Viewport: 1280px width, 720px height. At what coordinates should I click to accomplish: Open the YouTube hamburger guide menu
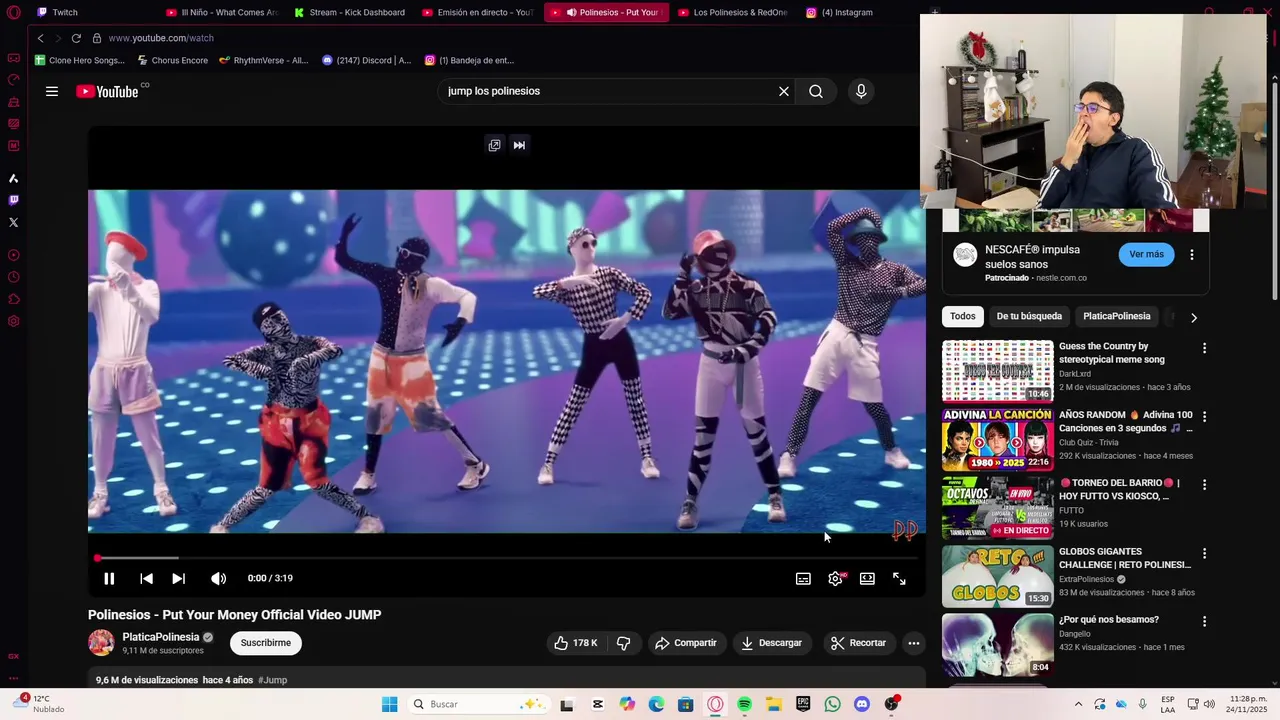52,91
